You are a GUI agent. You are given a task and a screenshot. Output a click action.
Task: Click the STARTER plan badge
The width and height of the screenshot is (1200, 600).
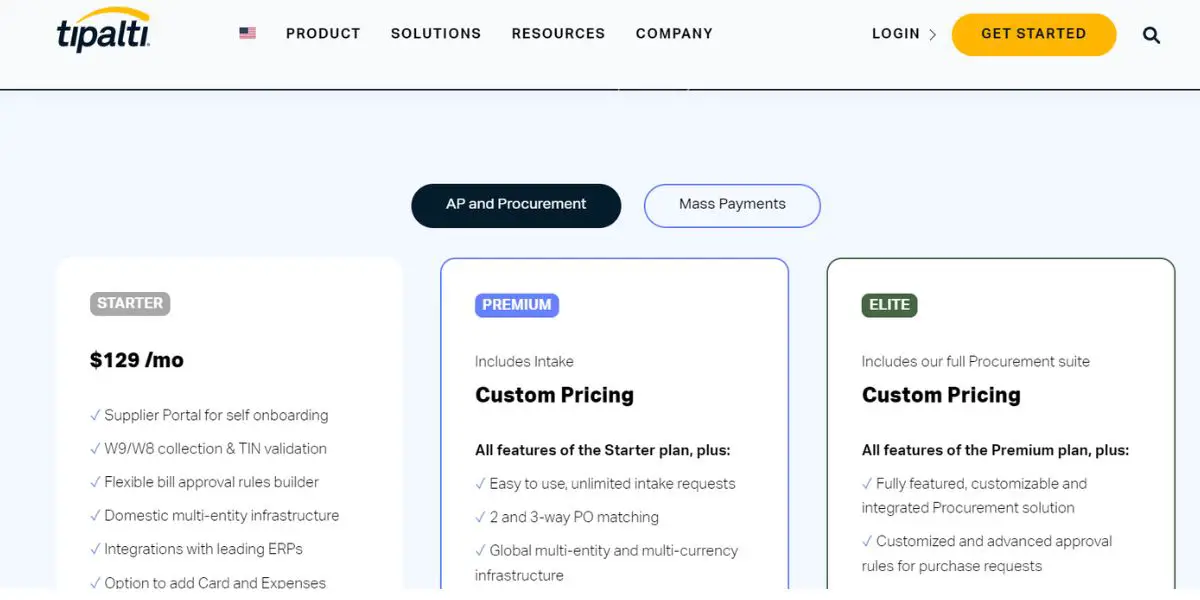(x=130, y=304)
